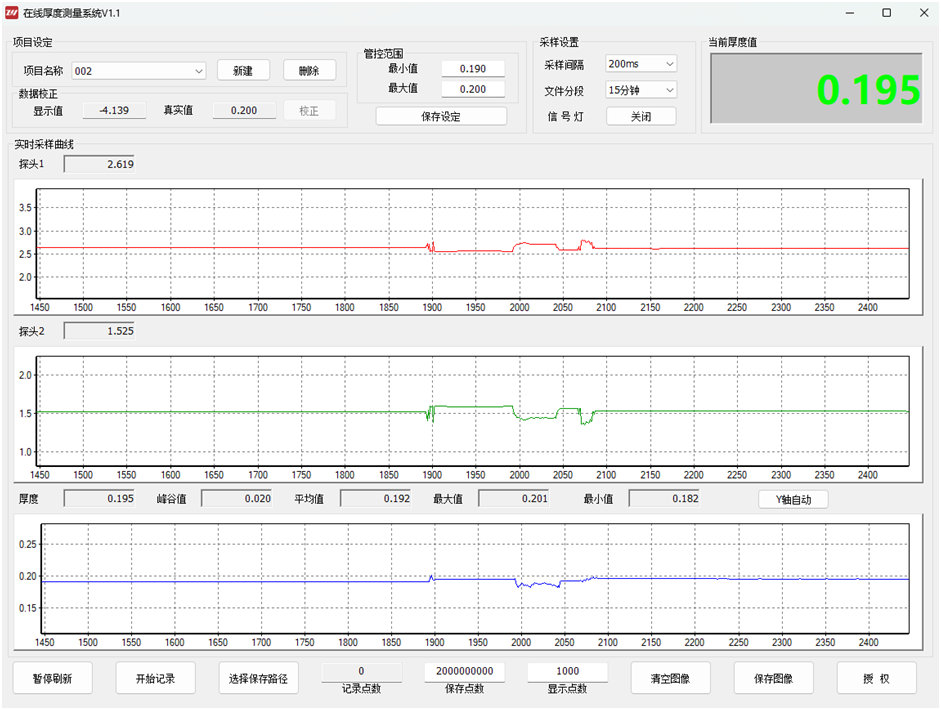Viewport: 941px width, 710px height.
Task: Start recording with 开始记录
Action: pos(155,678)
